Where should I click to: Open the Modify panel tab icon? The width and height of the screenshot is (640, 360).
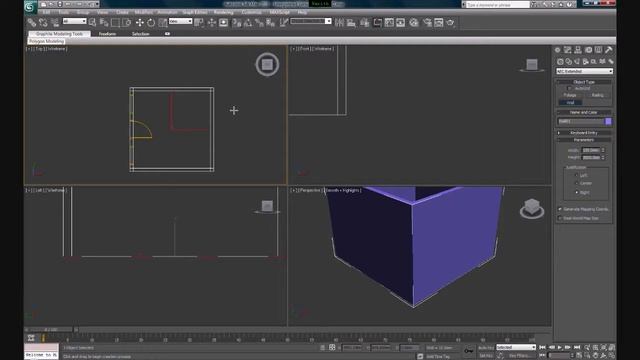(568, 50)
